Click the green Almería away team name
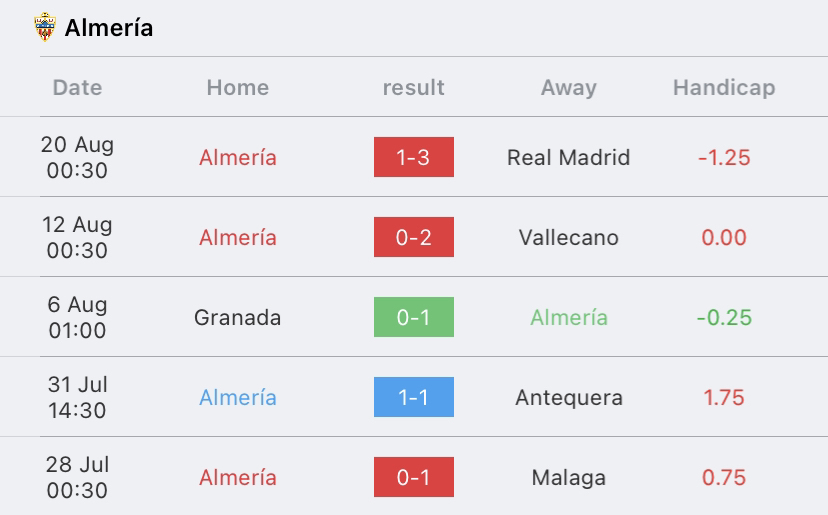 569,317
